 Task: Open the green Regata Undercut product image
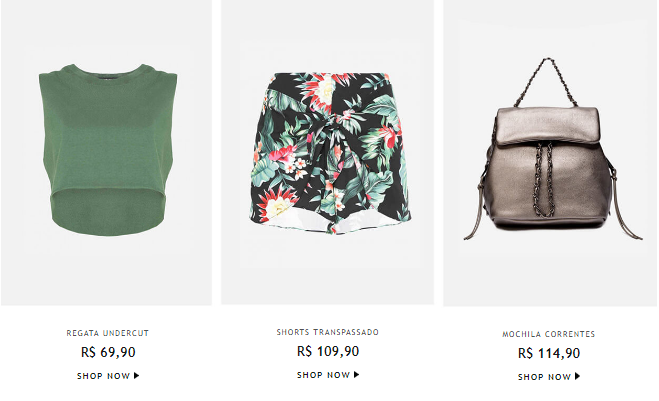108,150
